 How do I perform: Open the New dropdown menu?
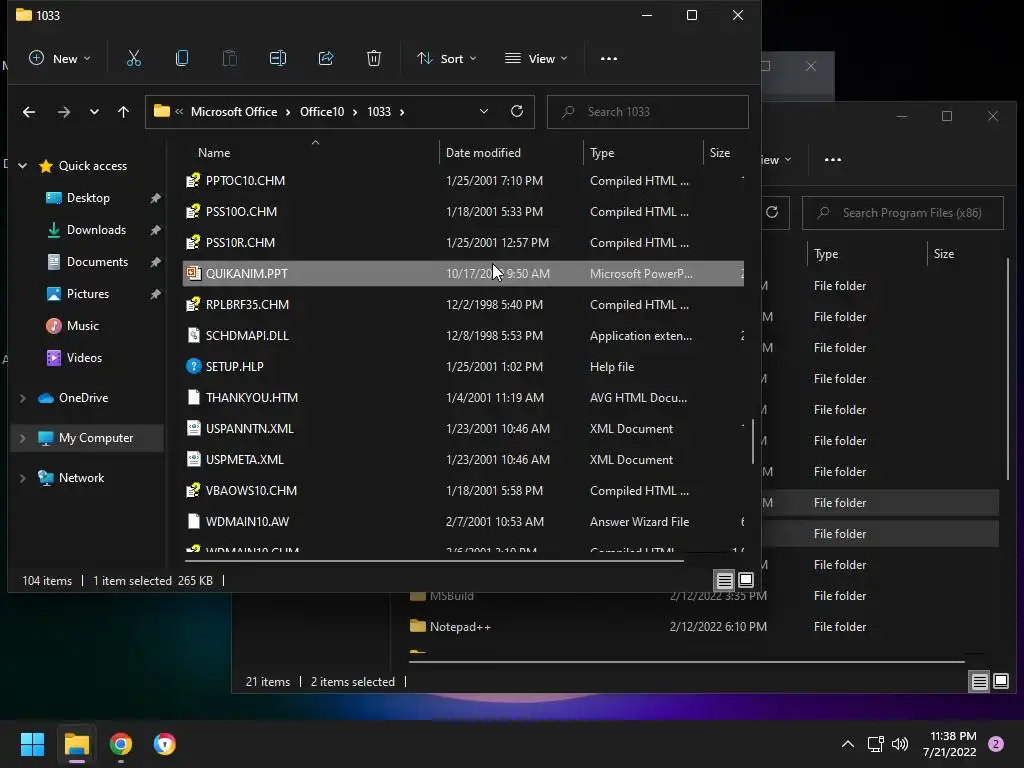click(x=59, y=59)
